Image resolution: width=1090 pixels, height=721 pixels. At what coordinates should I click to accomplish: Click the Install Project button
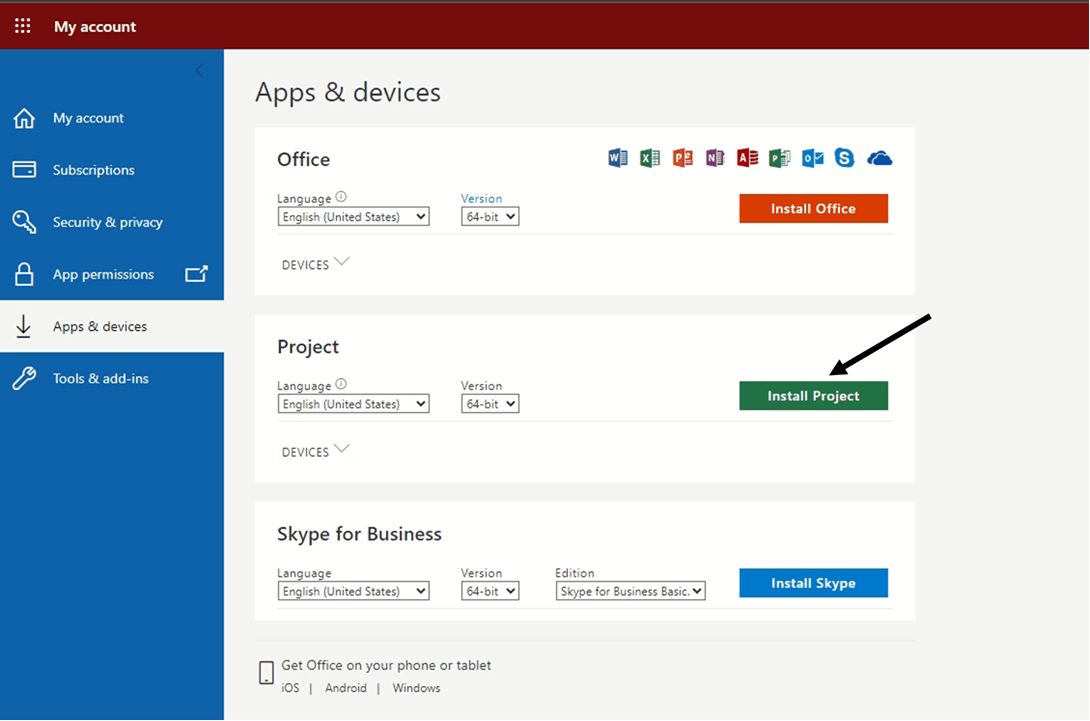tap(813, 396)
